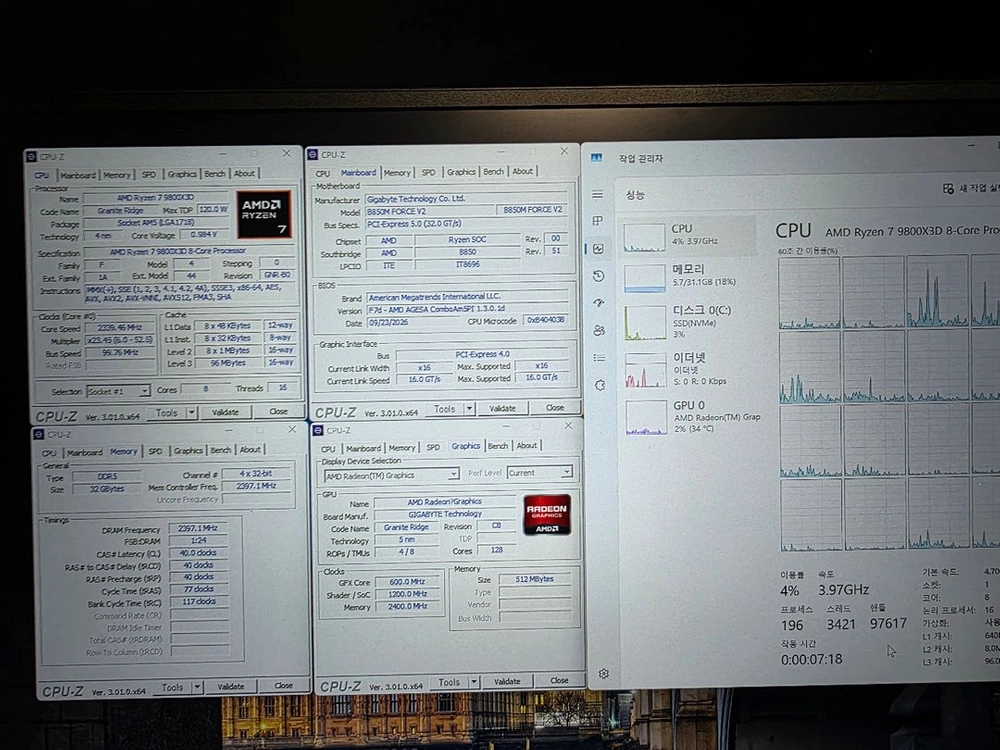The image size is (1000, 750).
Task: Click the GFX Core 600.0 MHz value
Action: (x=408, y=582)
